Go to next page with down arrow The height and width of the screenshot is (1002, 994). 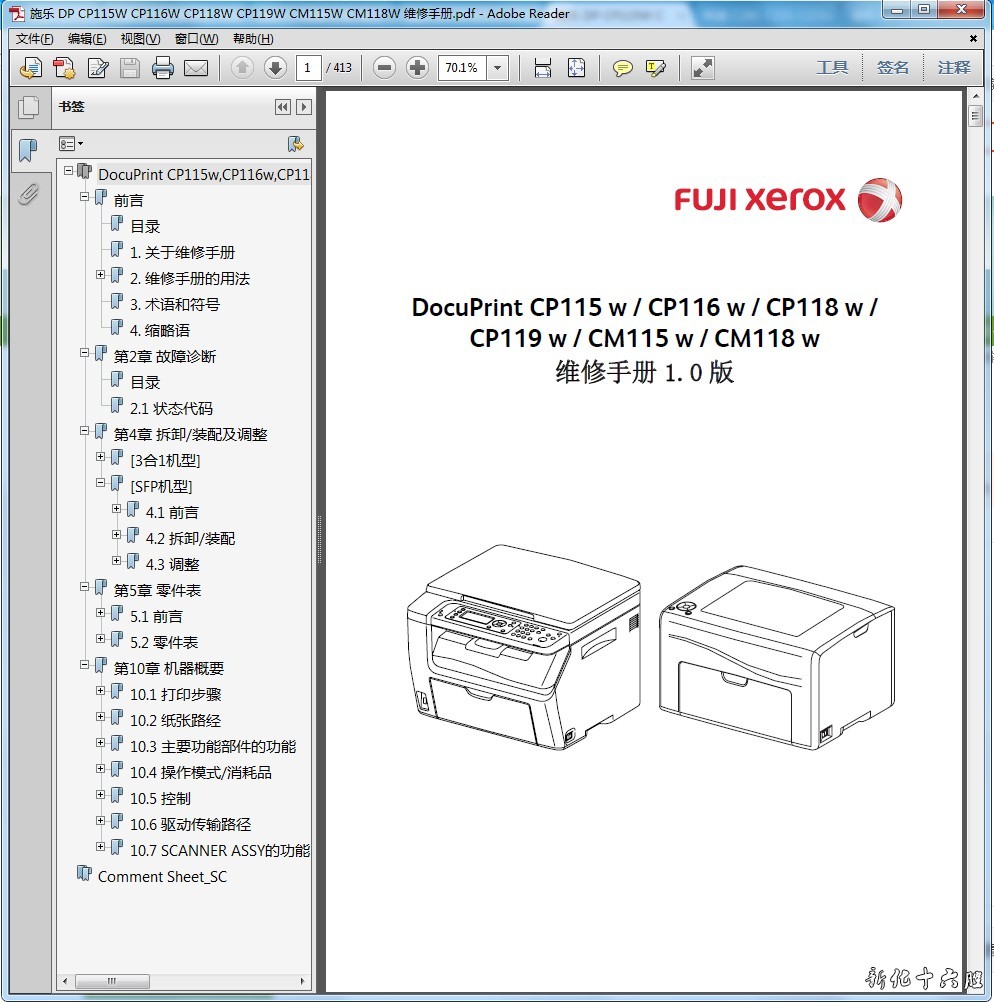[x=275, y=68]
